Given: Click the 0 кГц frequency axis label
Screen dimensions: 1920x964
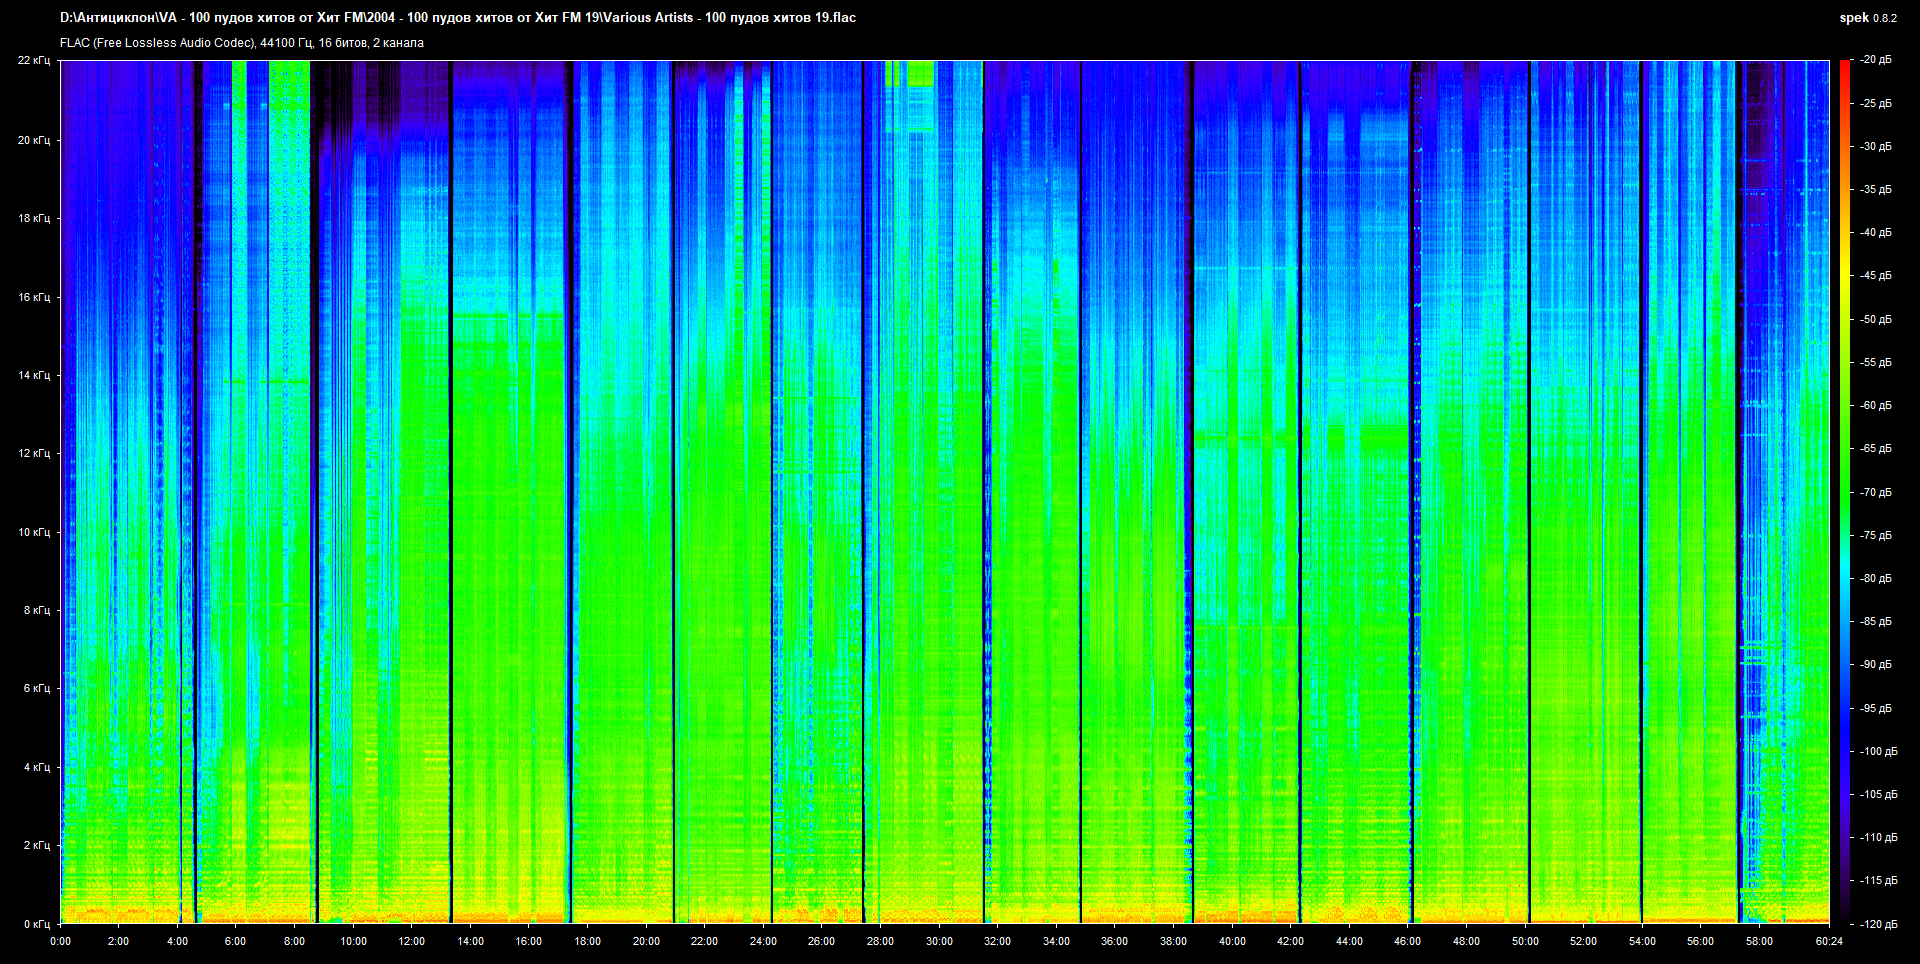Looking at the screenshot, I should 37,924.
